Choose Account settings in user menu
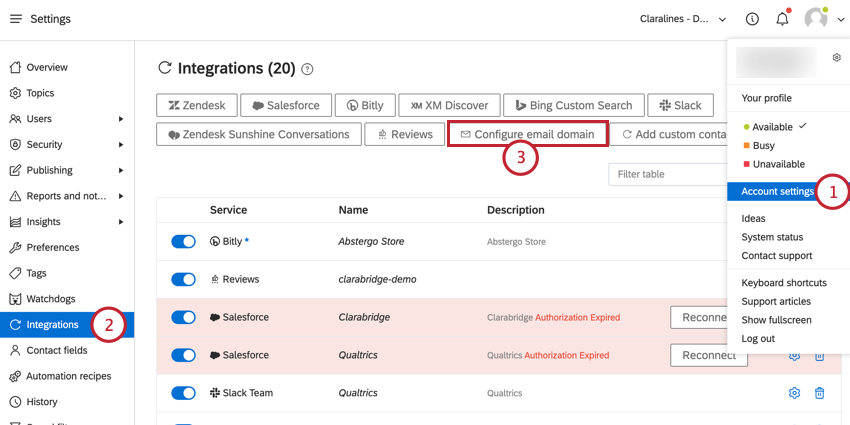 pos(777,191)
